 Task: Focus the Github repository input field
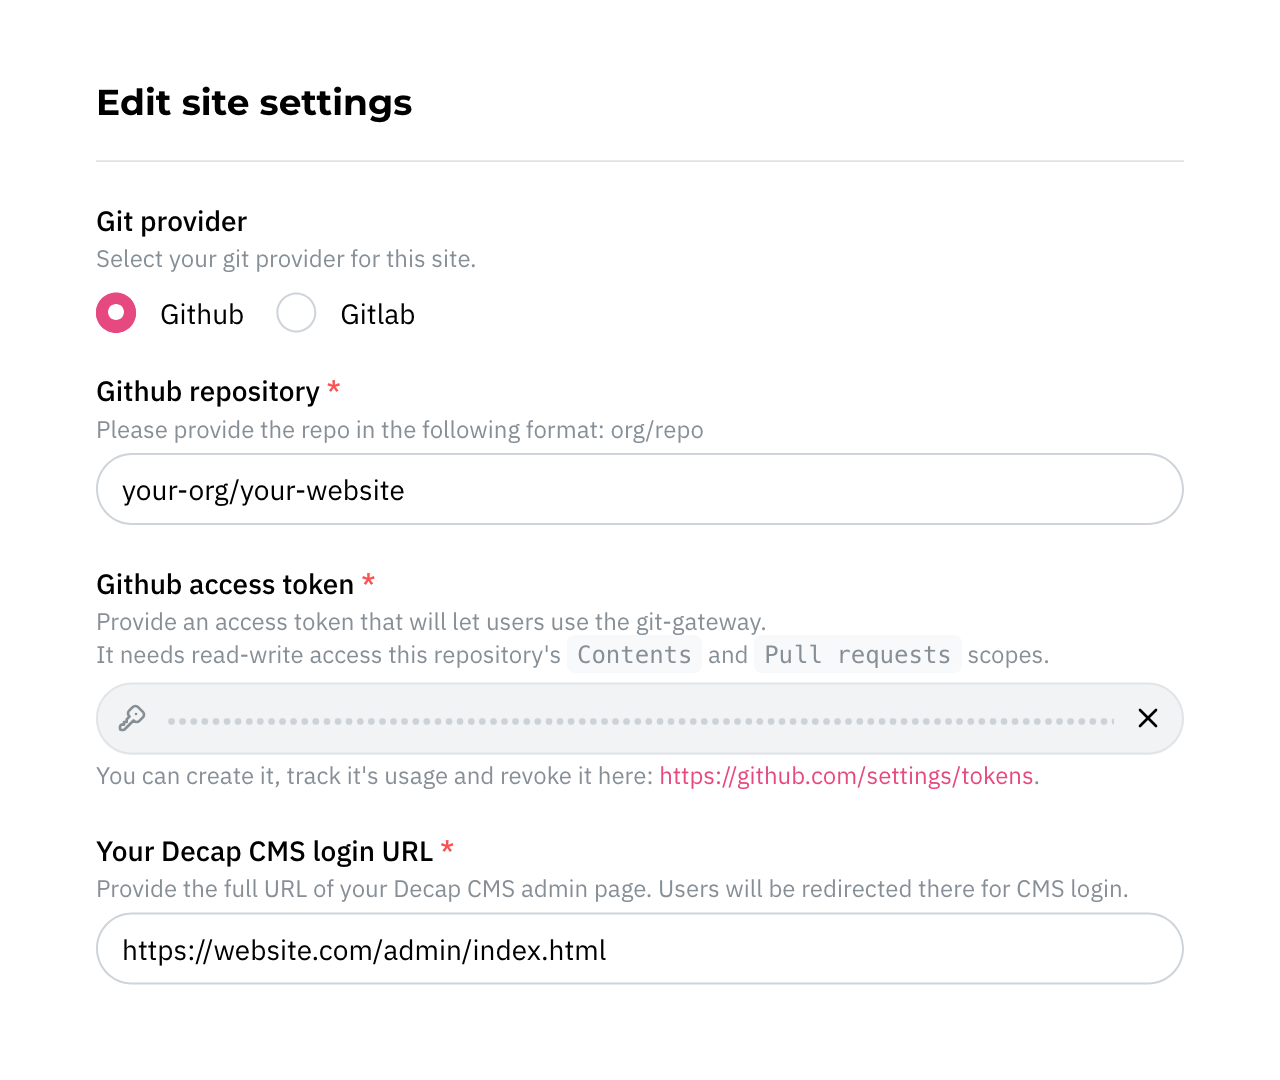[640, 490]
